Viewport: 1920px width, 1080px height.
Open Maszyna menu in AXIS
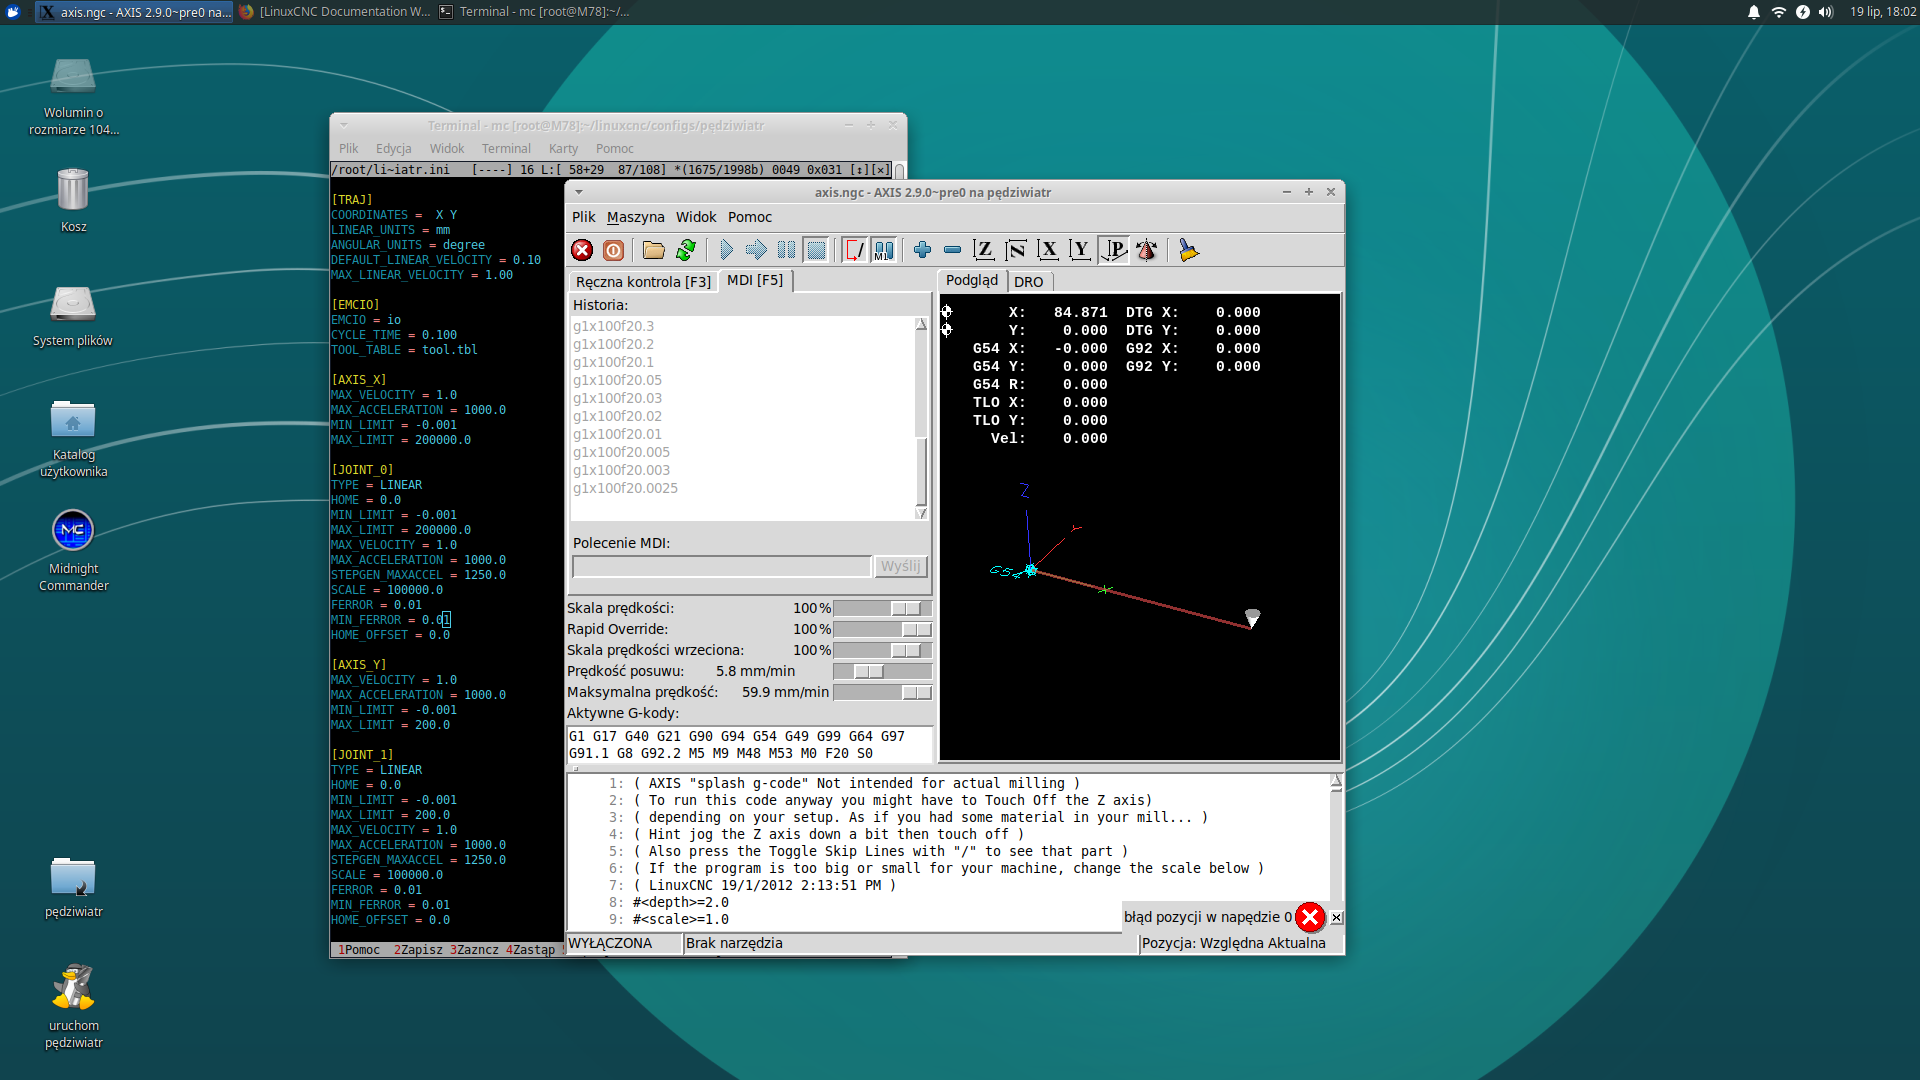tap(635, 217)
